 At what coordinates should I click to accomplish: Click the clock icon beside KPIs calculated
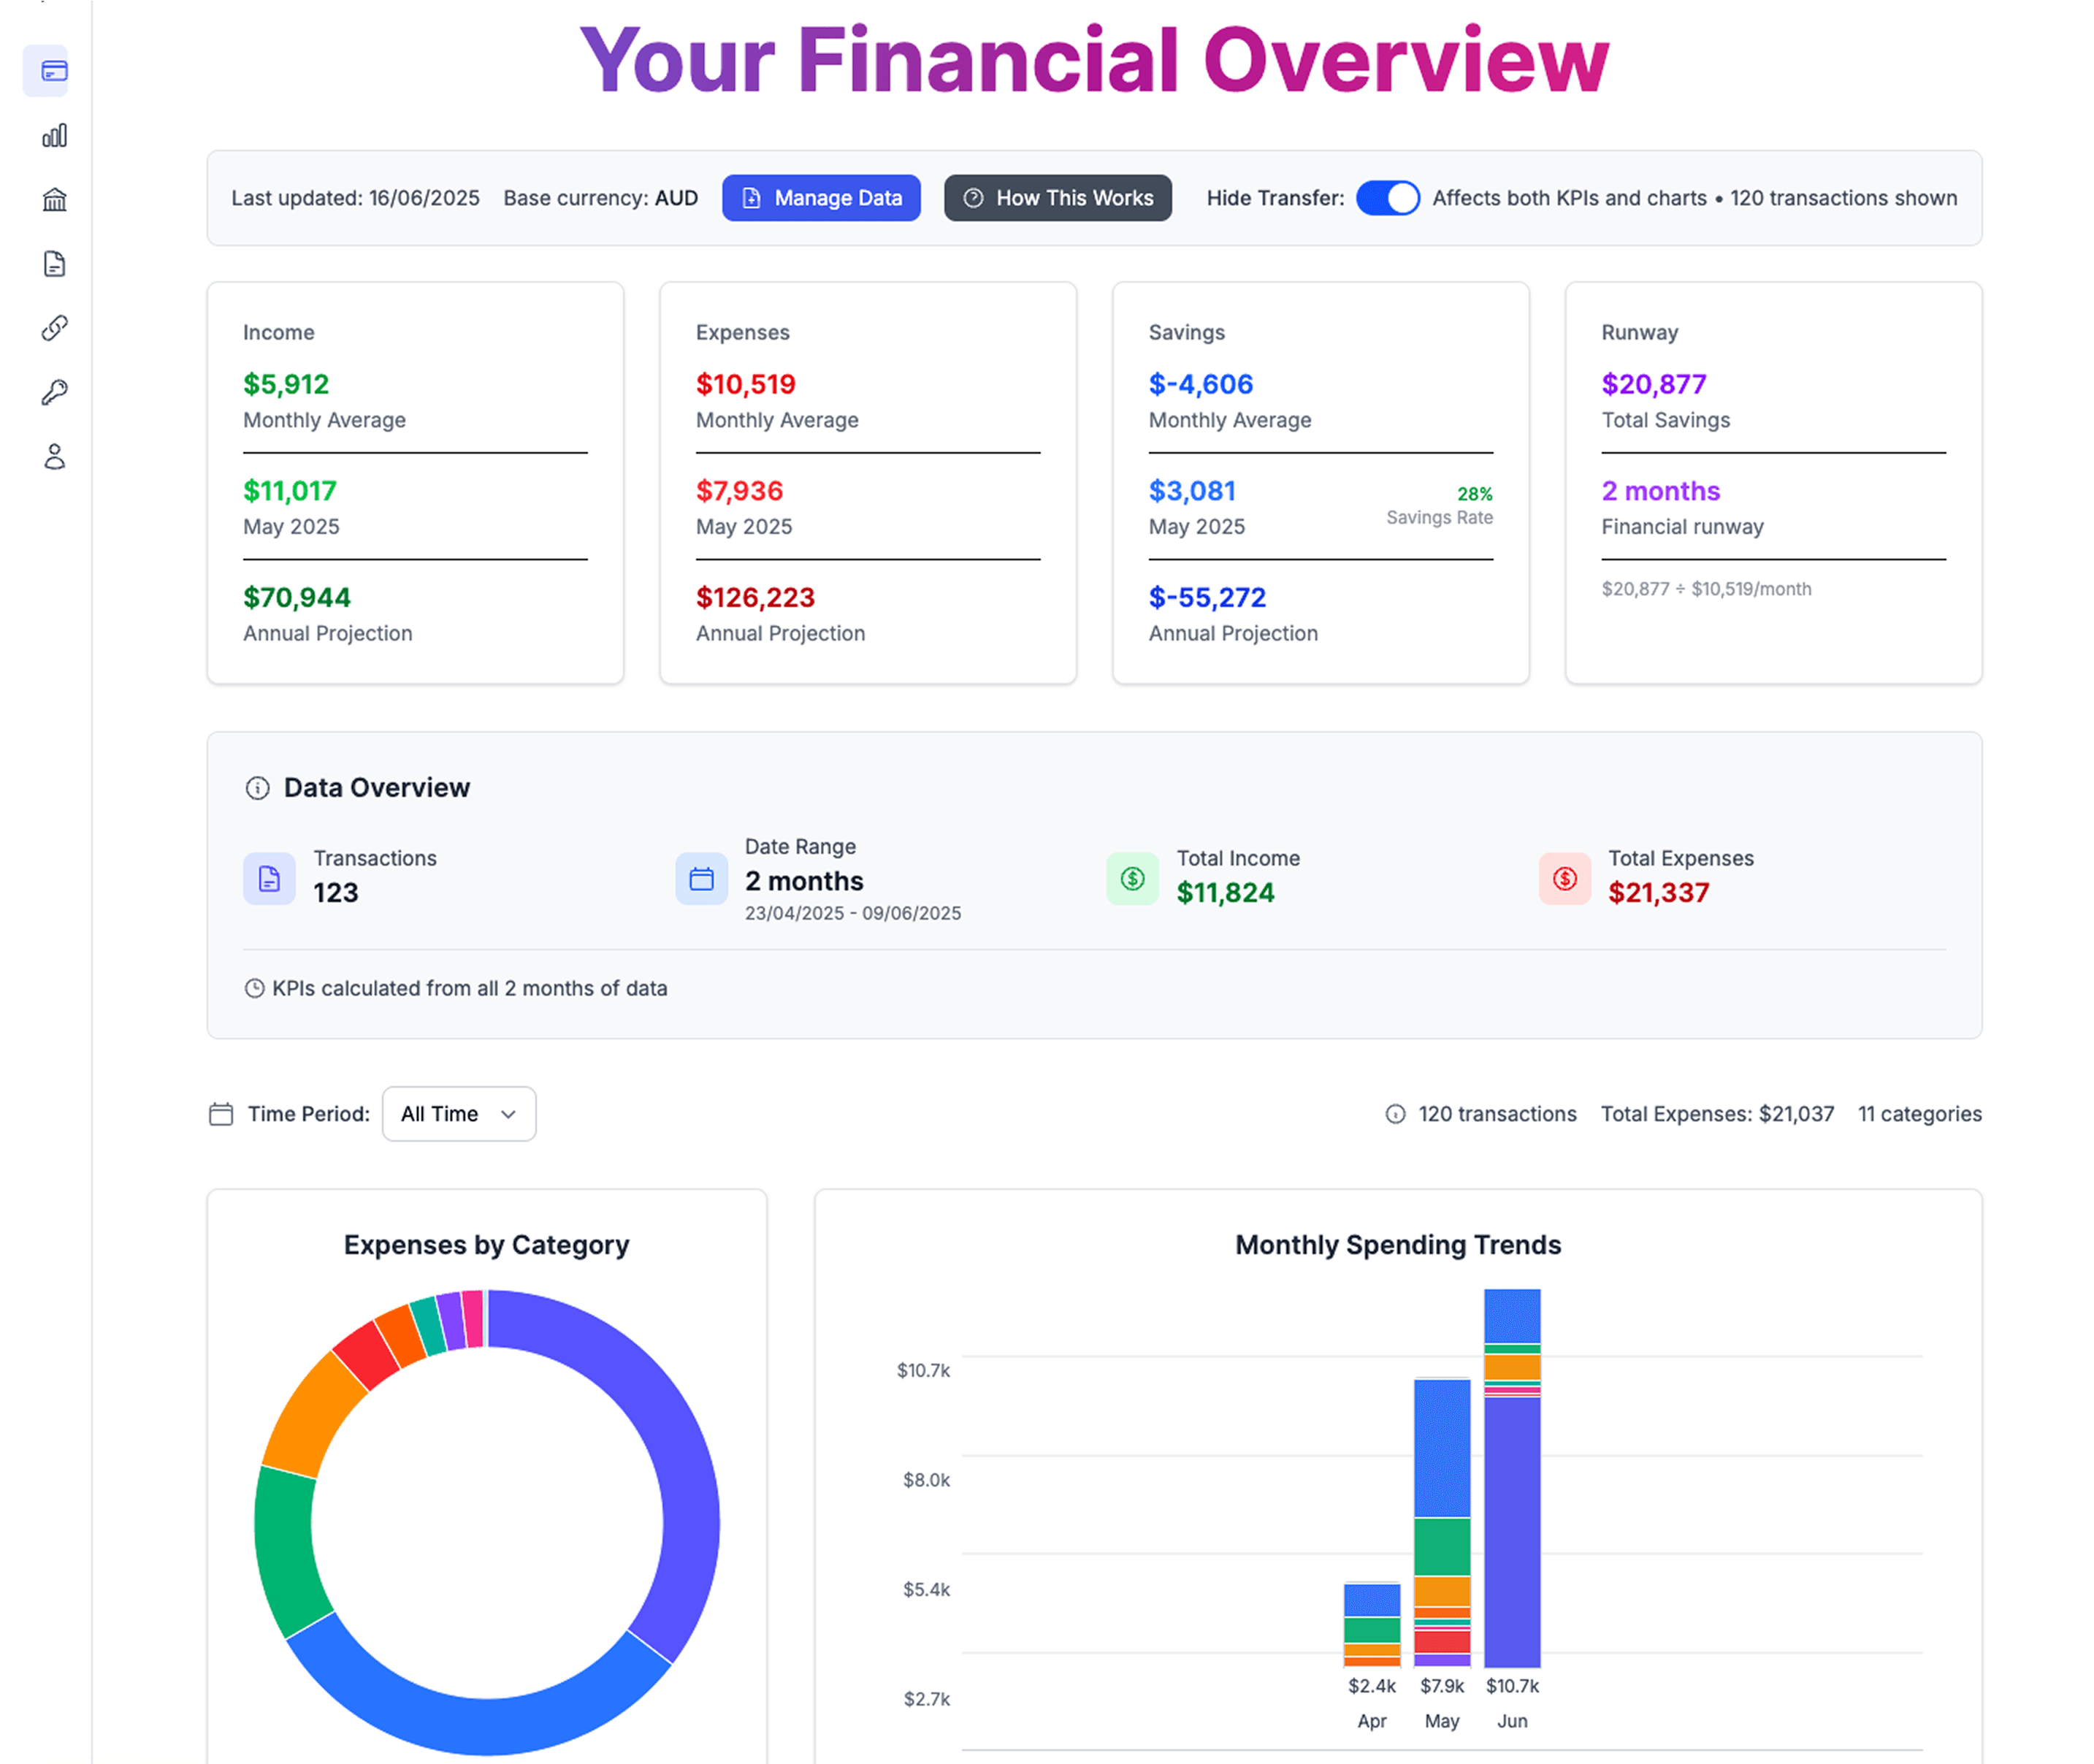pos(255,989)
